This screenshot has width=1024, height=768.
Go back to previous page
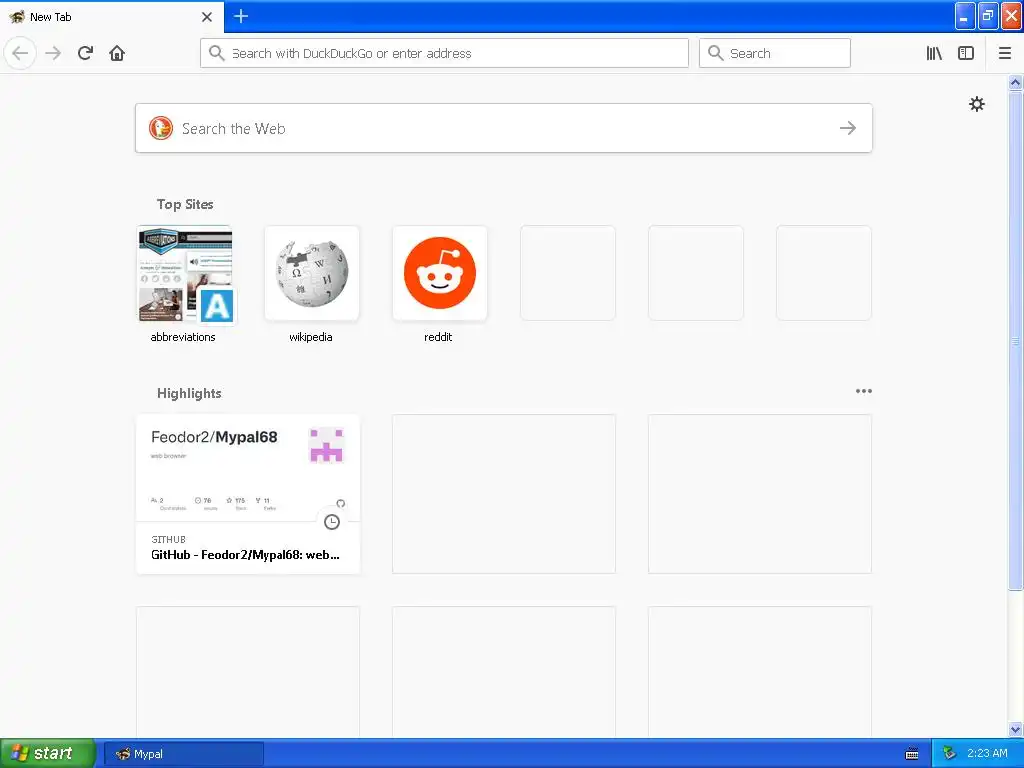[x=20, y=53]
